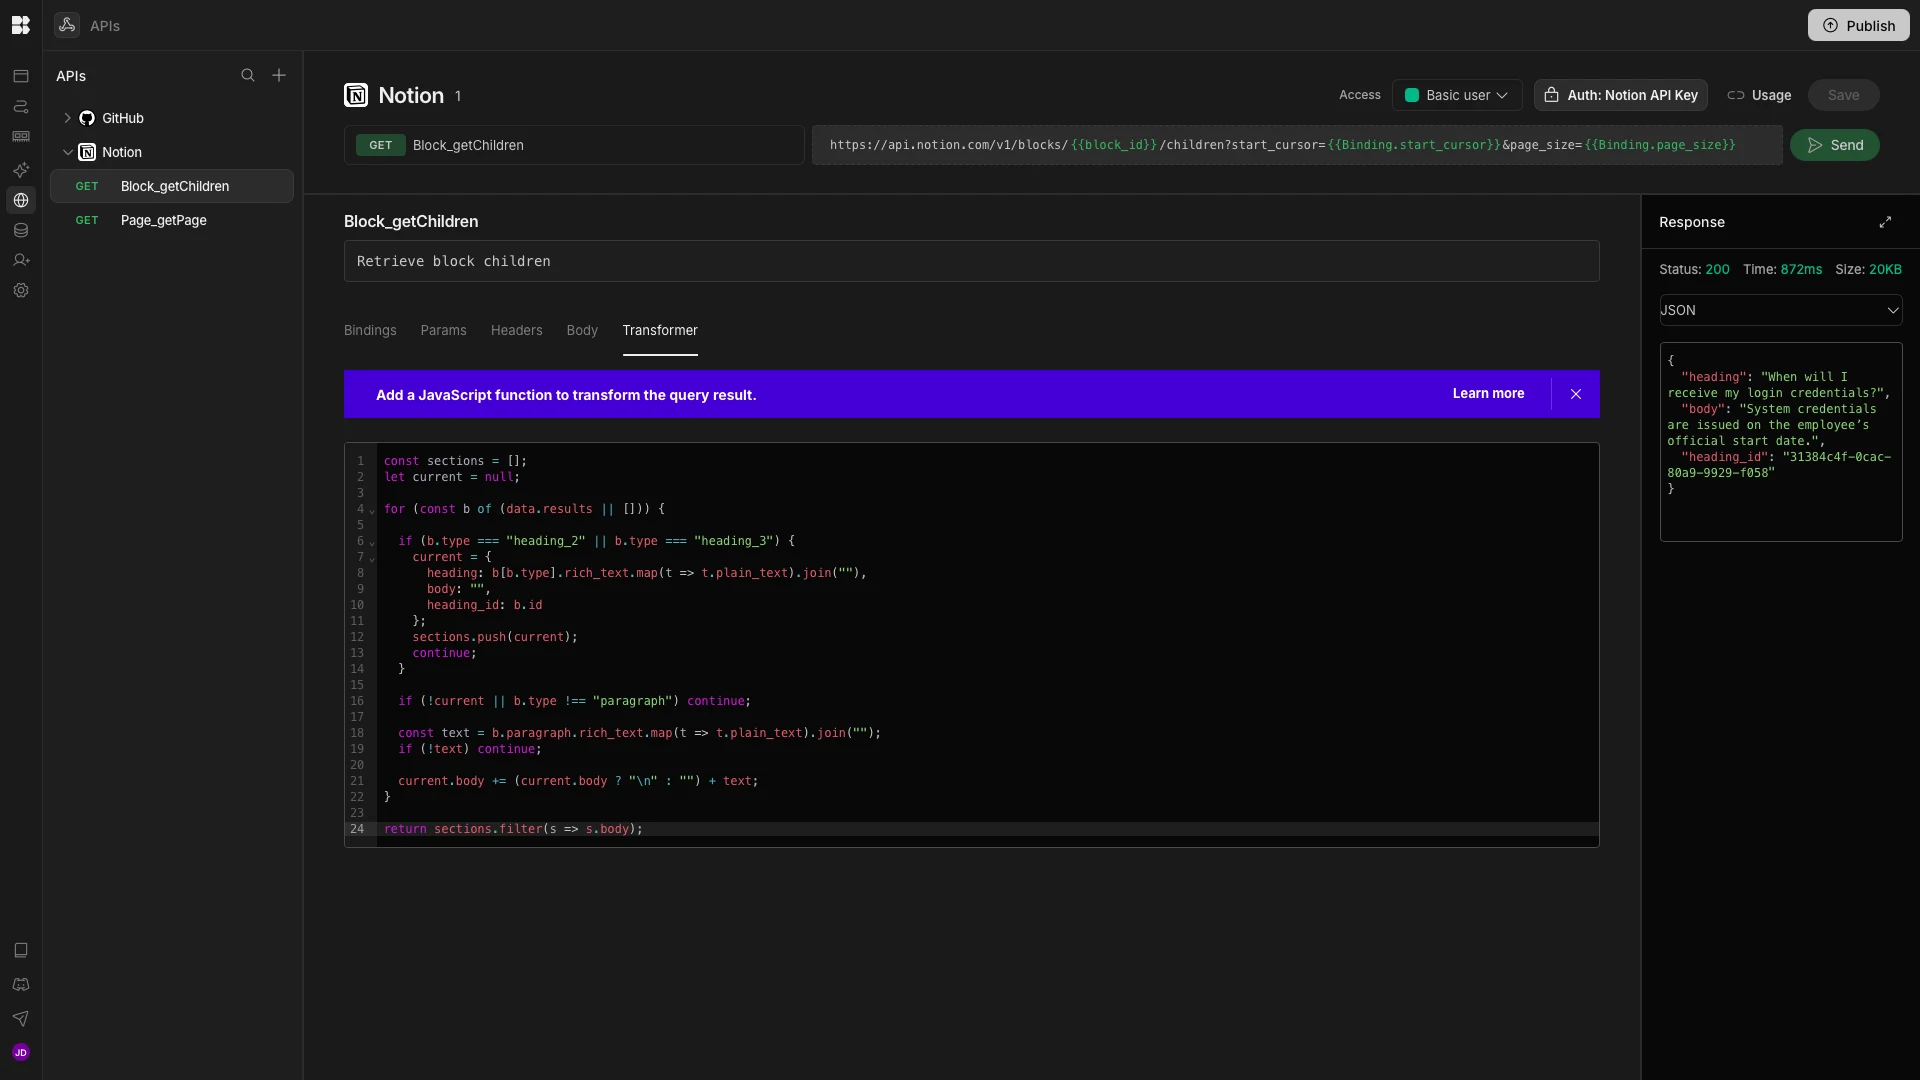This screenshot has width=1920, height=1080.
Task: Collapse the Notion API group
Action: [67, 152]
